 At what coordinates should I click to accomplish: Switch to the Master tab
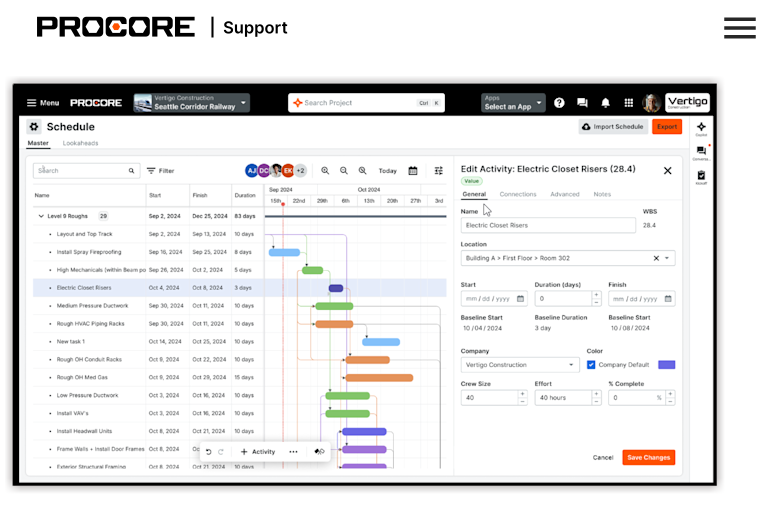38,143
